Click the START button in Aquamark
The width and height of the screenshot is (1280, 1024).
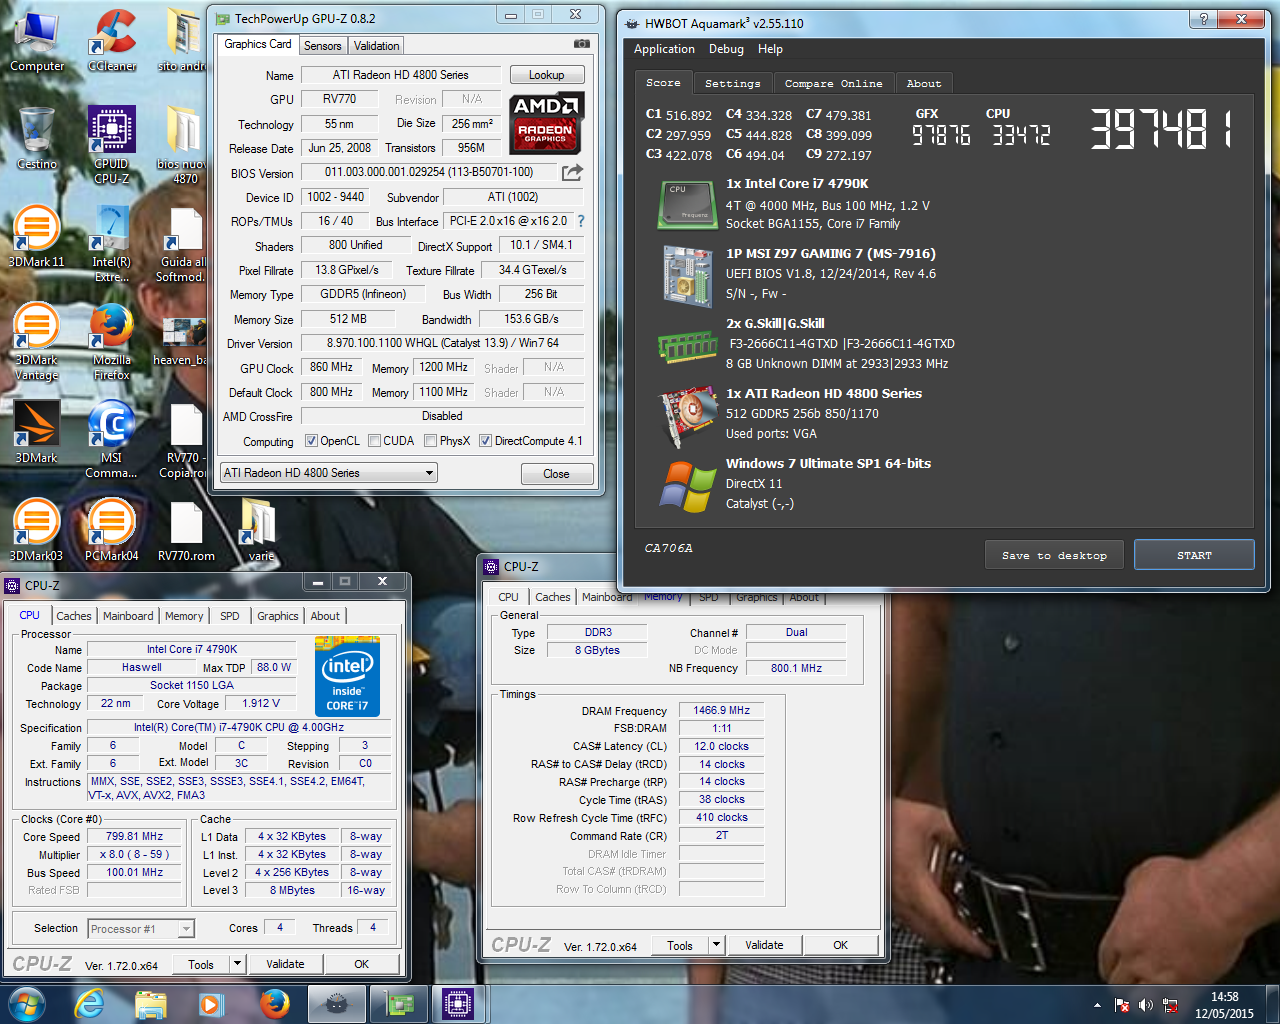pyautogui.click(x=1194, y=555)
